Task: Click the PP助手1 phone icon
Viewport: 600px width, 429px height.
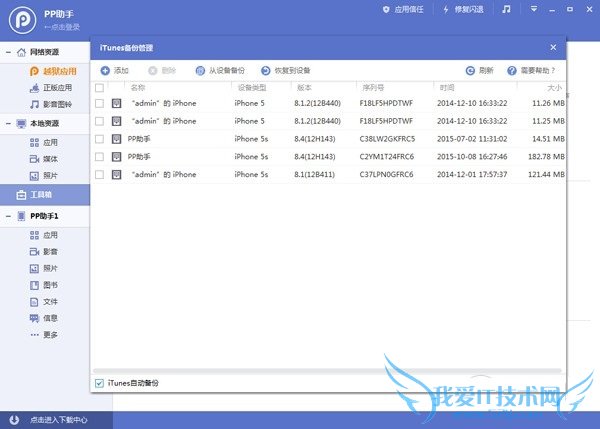Action: pos(21,216)
